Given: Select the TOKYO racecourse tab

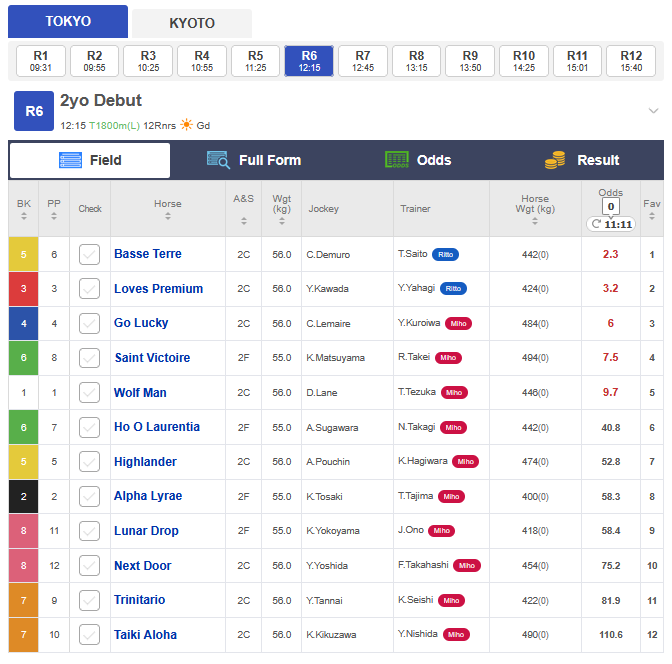Looking at the screenshot, I should pos(68,21).
